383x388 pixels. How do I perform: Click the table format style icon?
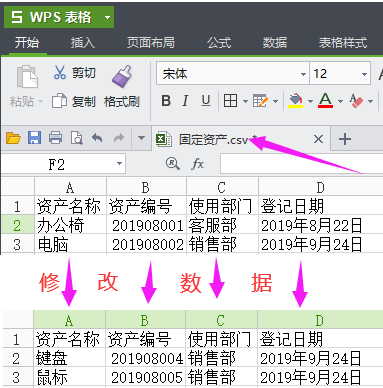pos(260,101)
